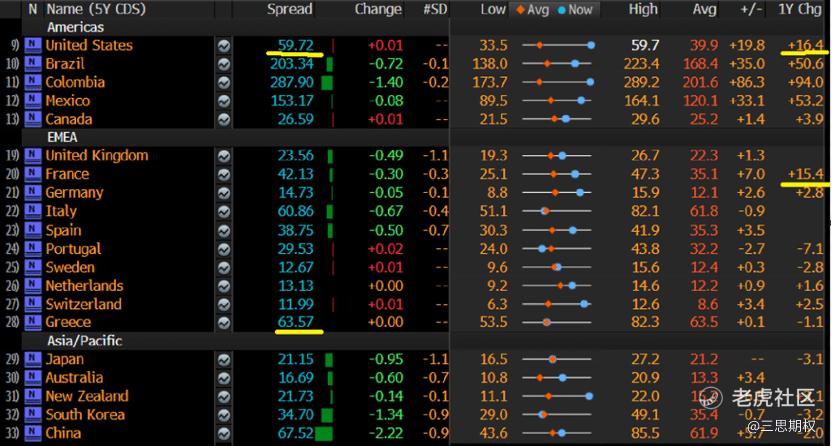Select the EMEA group row
This screenshot has width=832, height=446.
(62, 137)
